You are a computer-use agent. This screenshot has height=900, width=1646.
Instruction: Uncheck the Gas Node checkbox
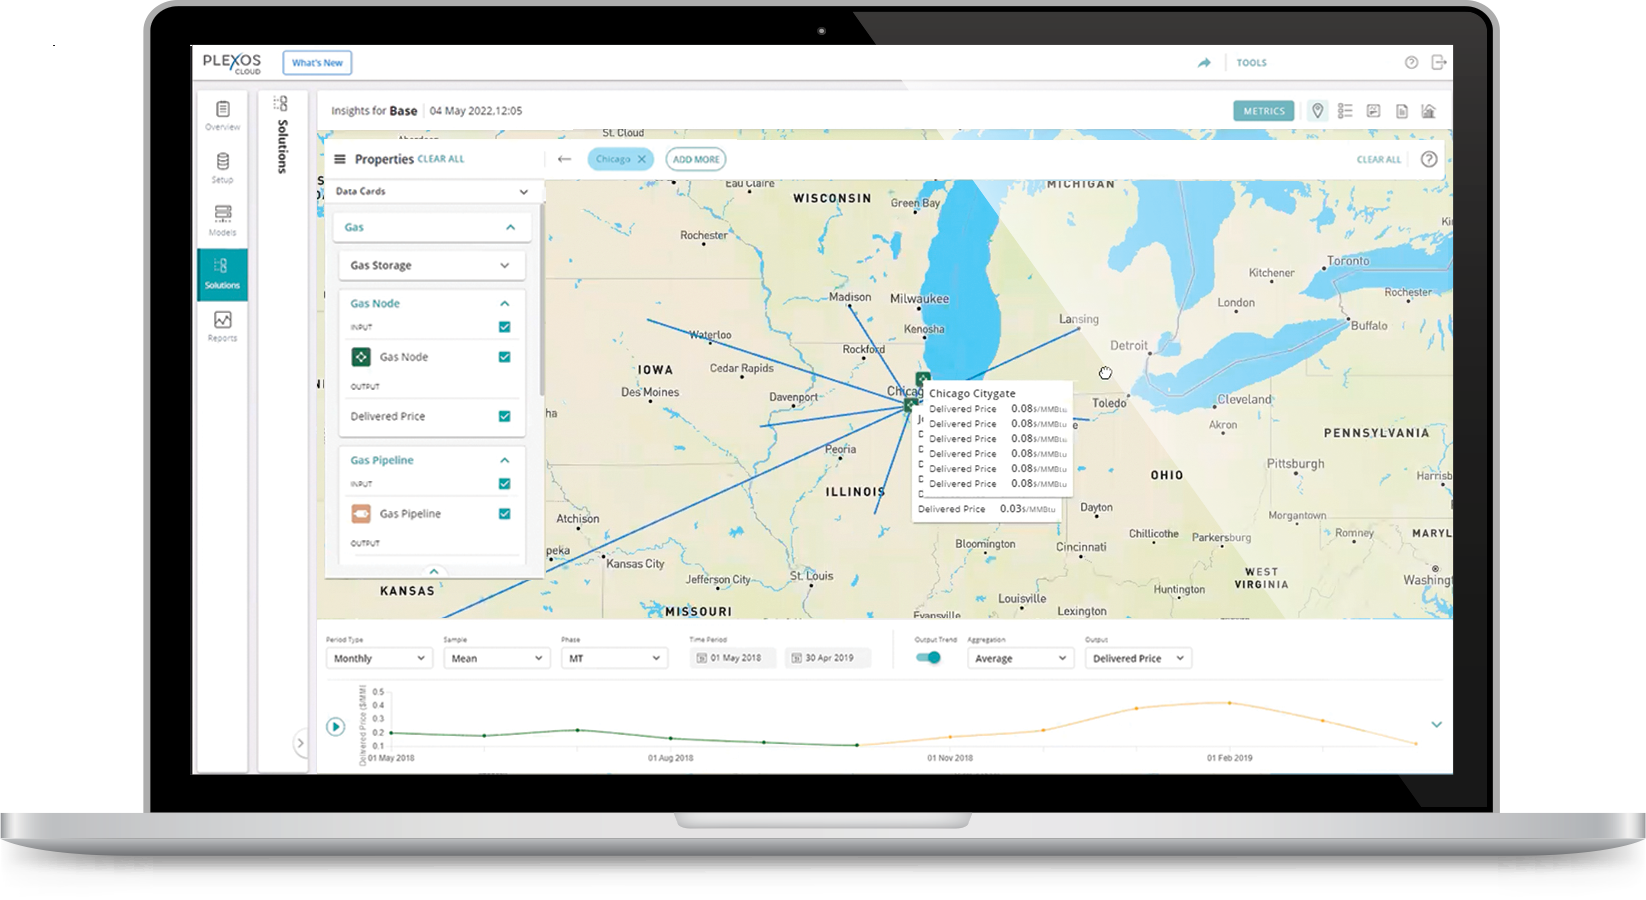pyautogui.click(x=504, y=357)
